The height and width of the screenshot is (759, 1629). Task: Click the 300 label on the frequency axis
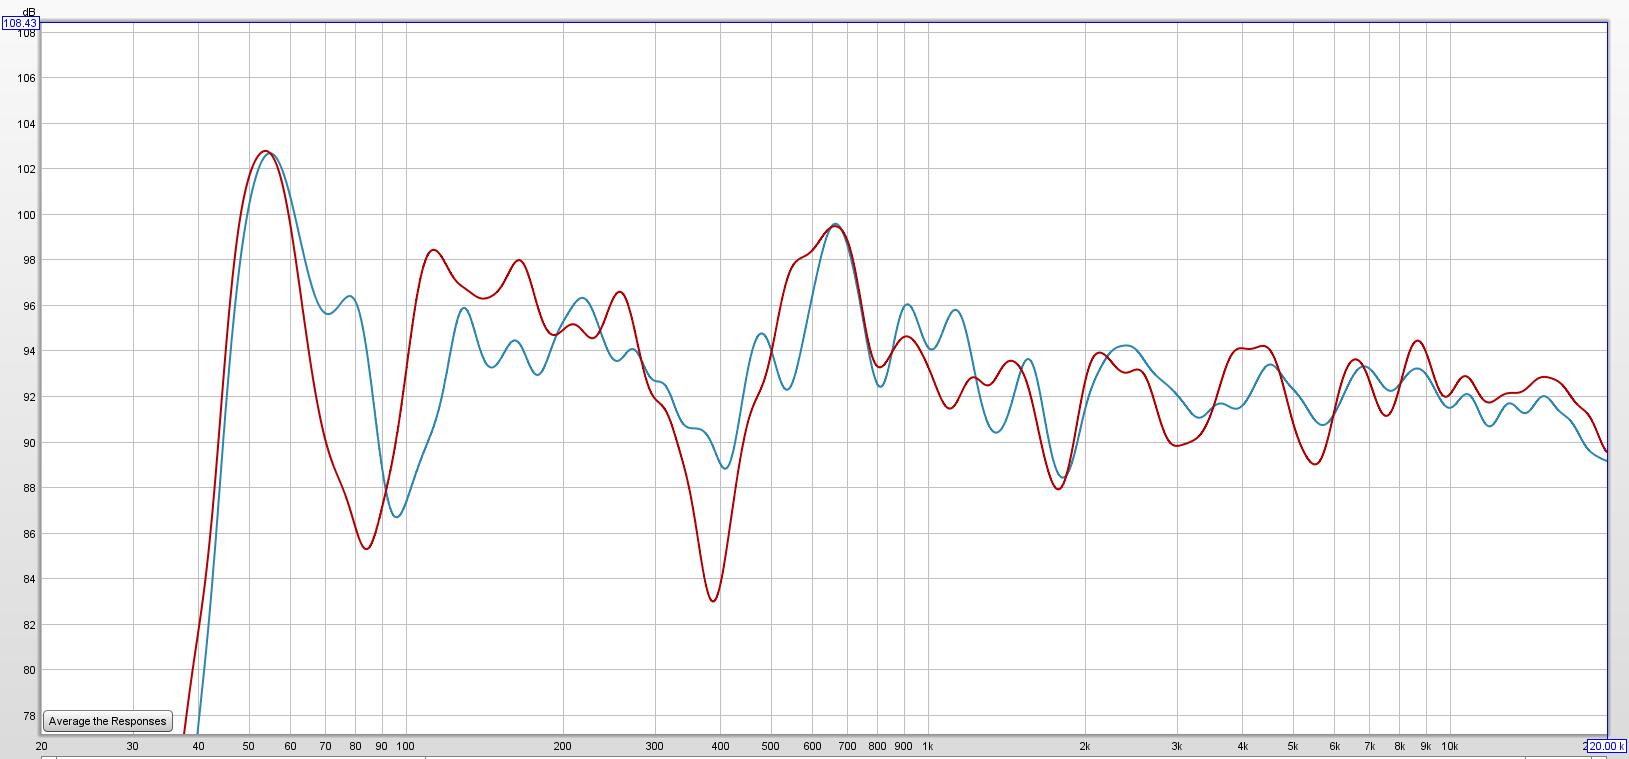(x=655, y=746)
